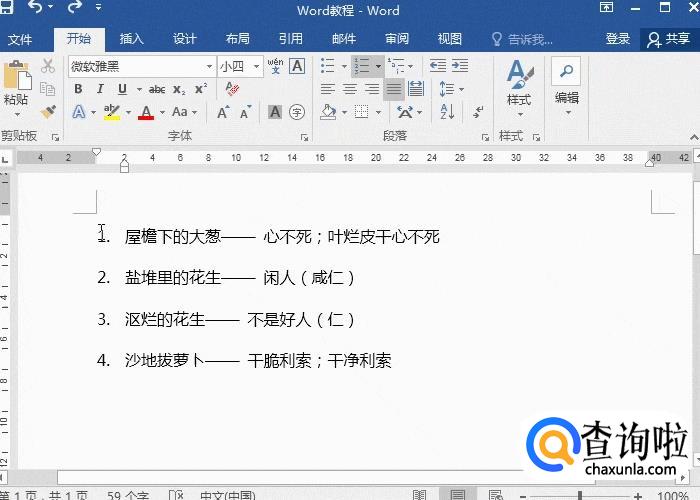This screenshot has height=500, width=700.
Task: Click the Save disk icon
Action: tap(6, 6)
